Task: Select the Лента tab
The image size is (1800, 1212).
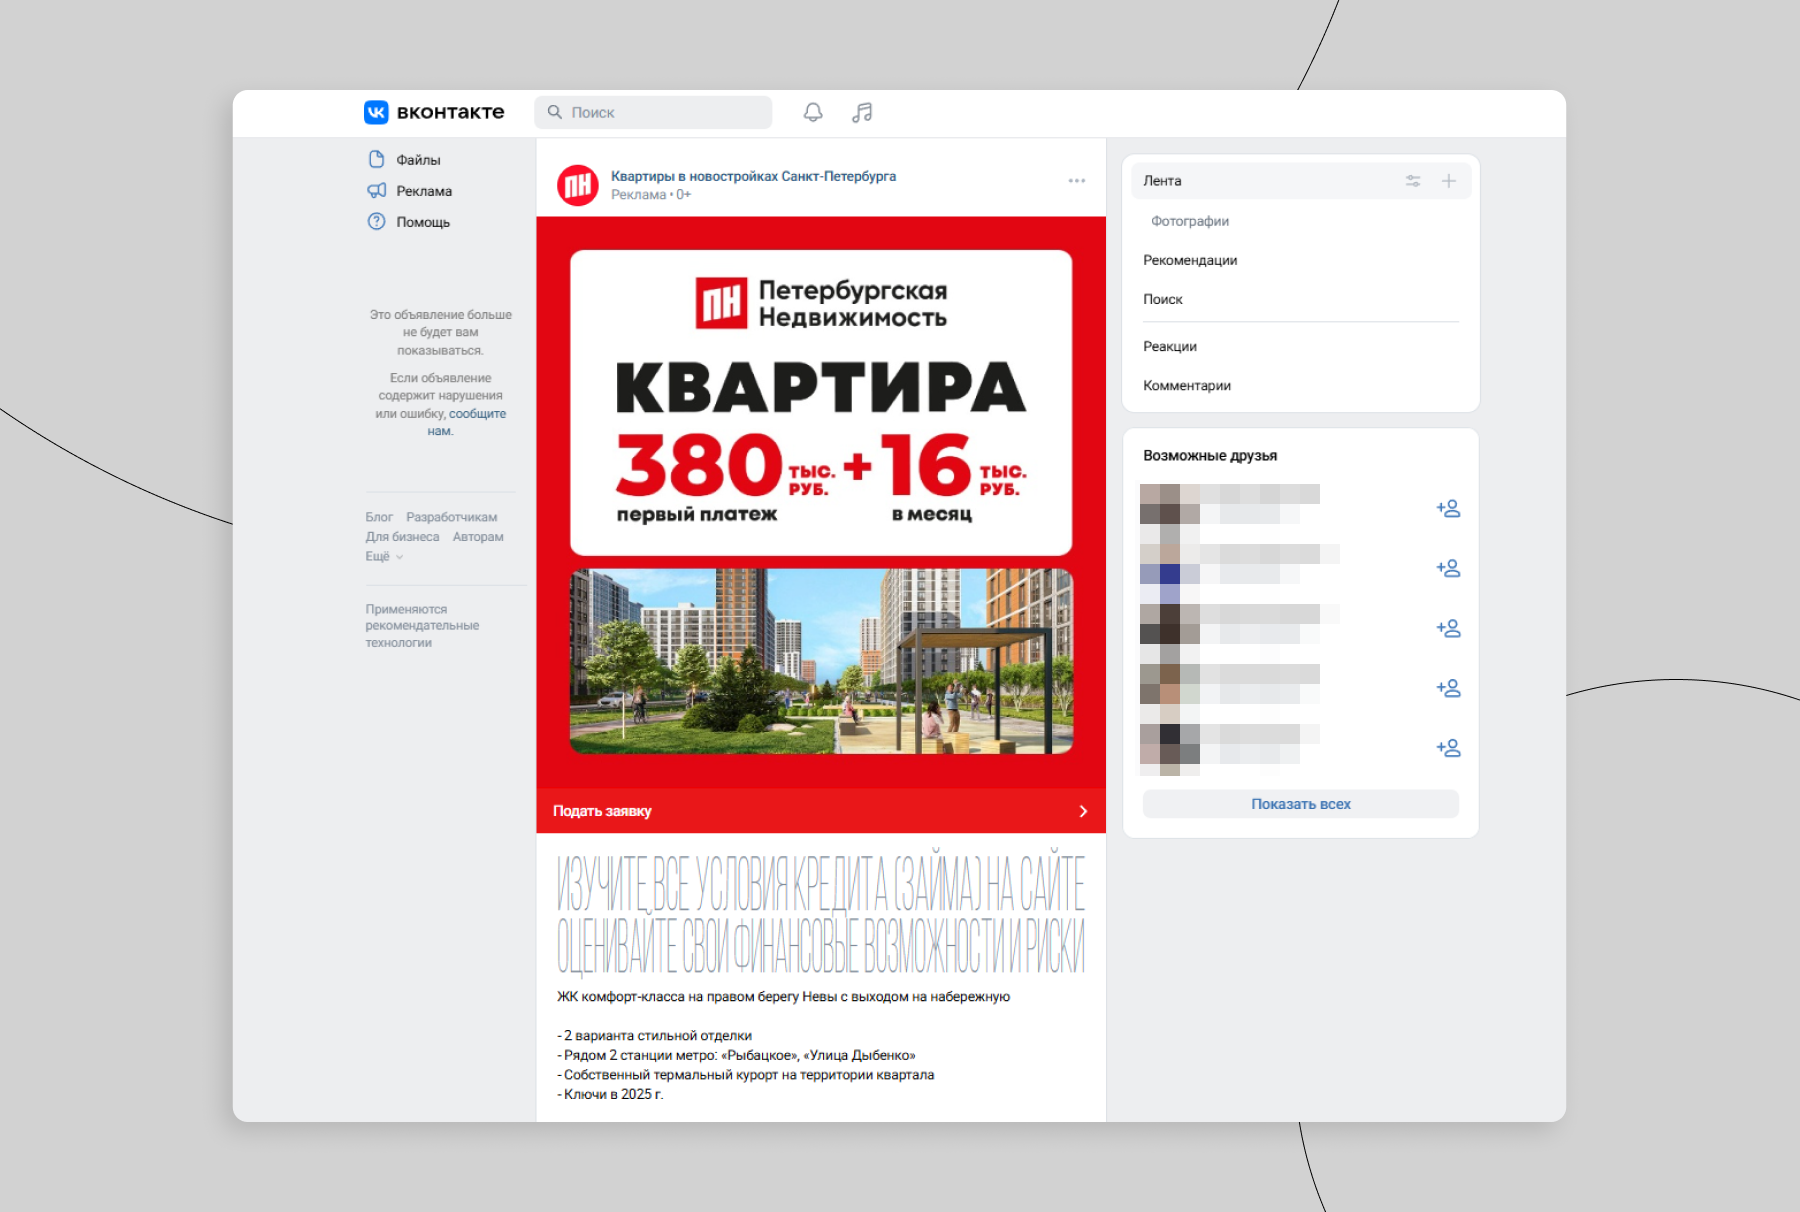Action: pos(1300,181)
